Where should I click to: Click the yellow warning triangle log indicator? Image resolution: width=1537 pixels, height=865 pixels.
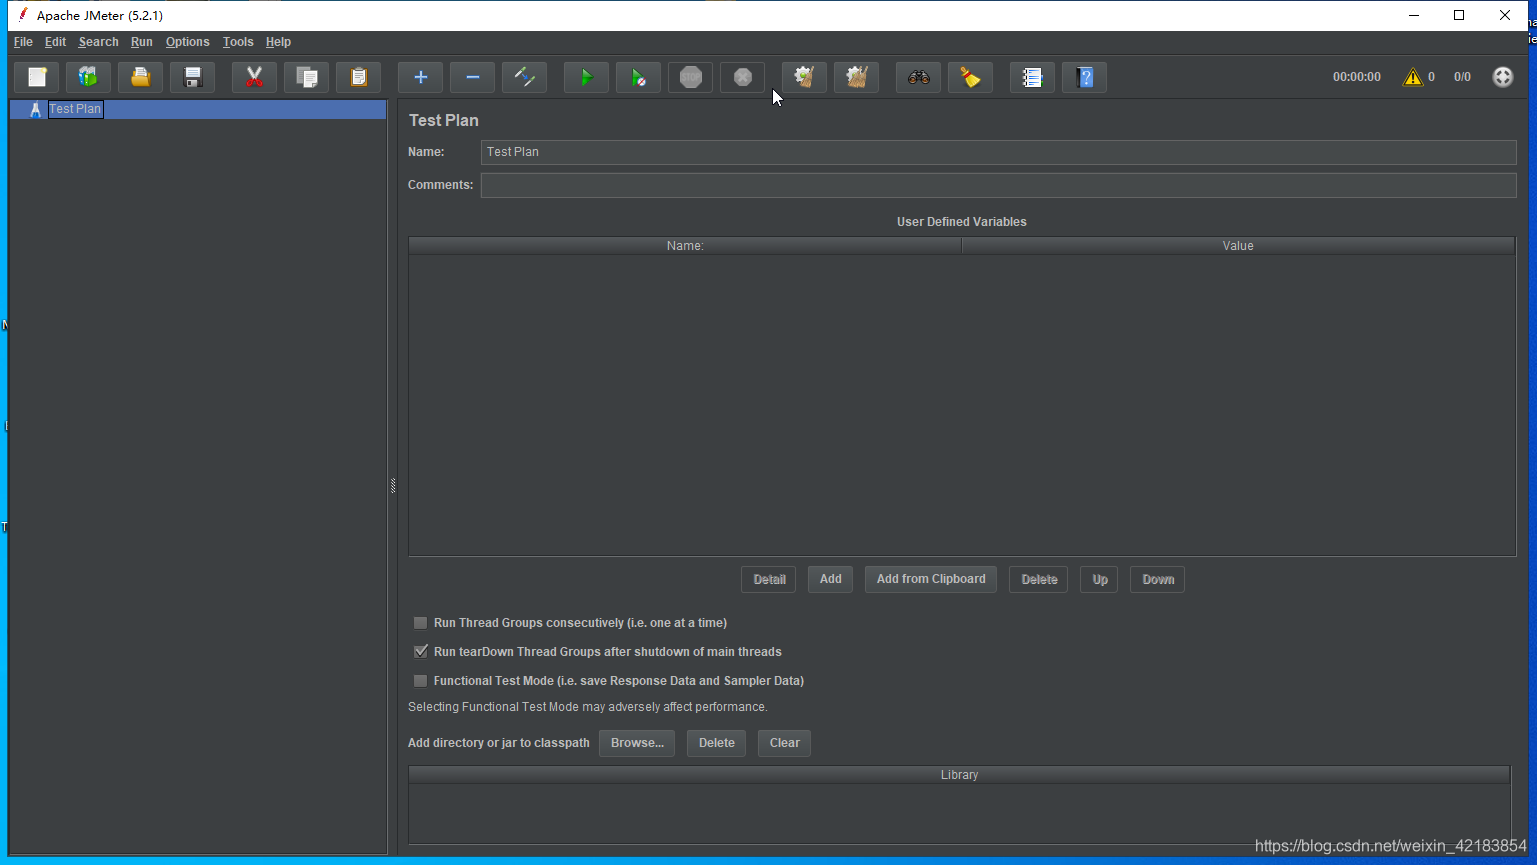click(1413, 77)
